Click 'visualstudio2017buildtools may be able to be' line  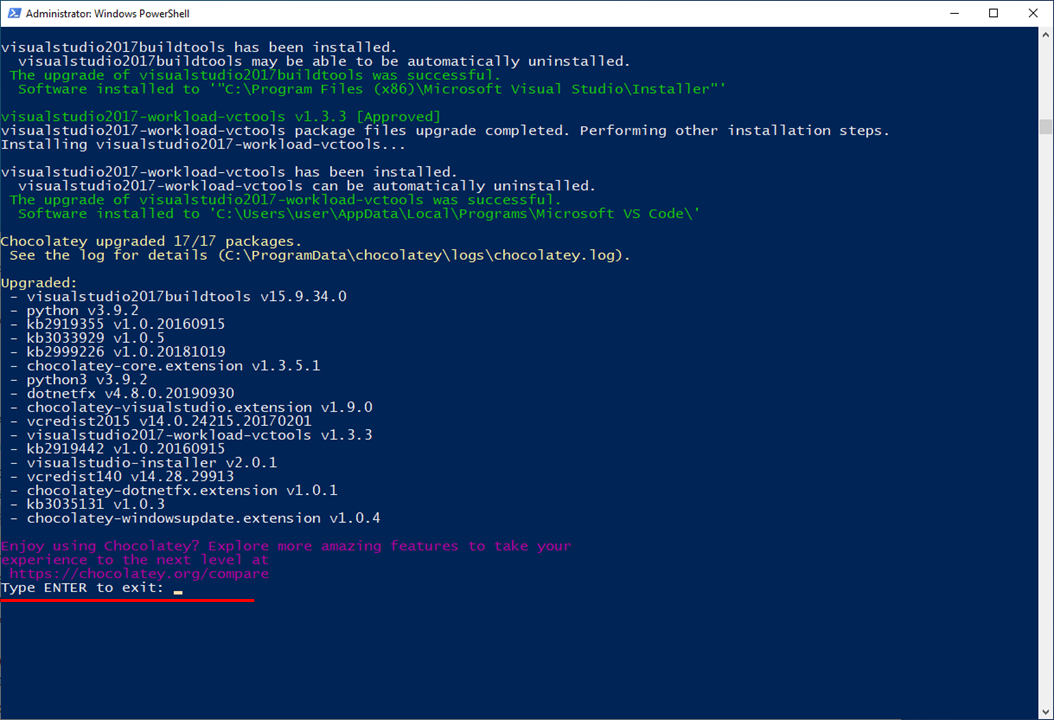[324, 61]
